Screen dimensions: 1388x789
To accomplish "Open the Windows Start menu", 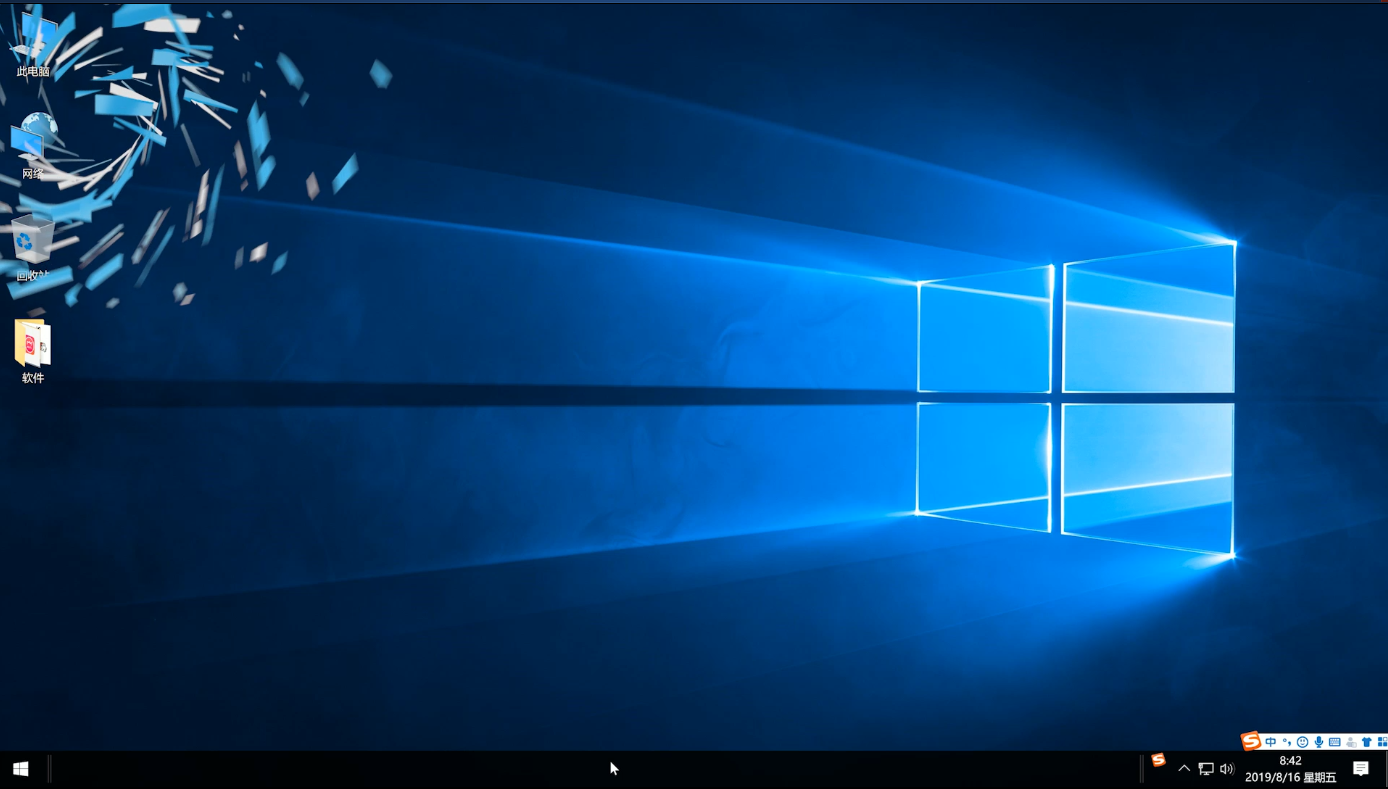I will (21, 769).
